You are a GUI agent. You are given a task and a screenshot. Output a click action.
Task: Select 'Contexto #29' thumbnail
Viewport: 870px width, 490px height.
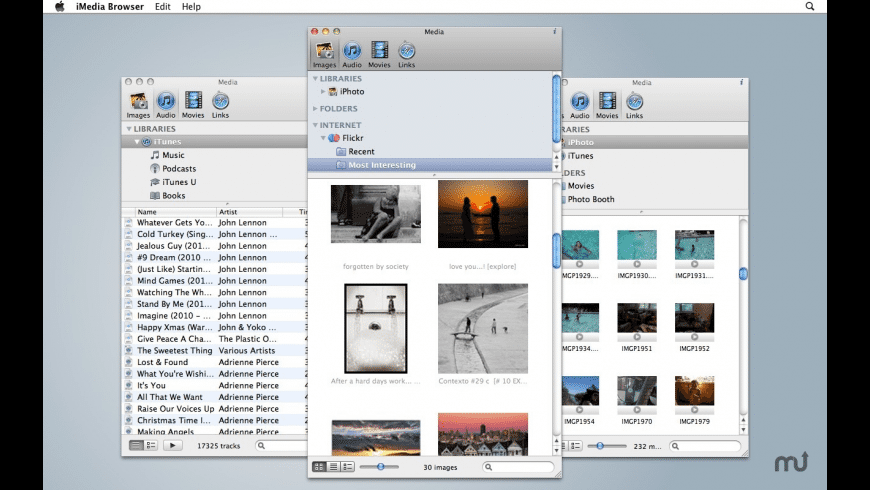click(x=483, y=329)
